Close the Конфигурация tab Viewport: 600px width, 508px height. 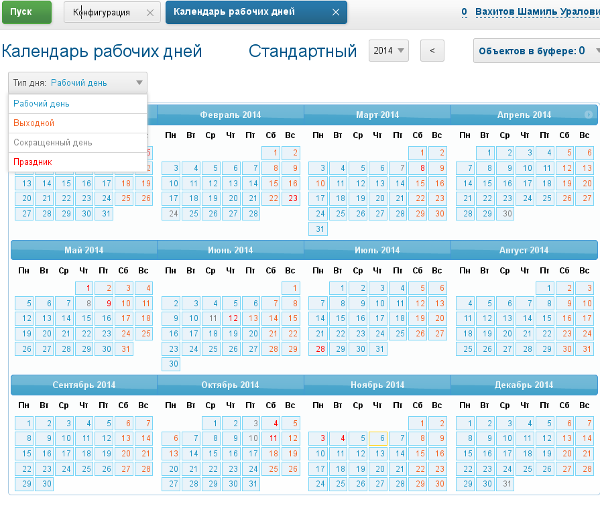(149, 13)
